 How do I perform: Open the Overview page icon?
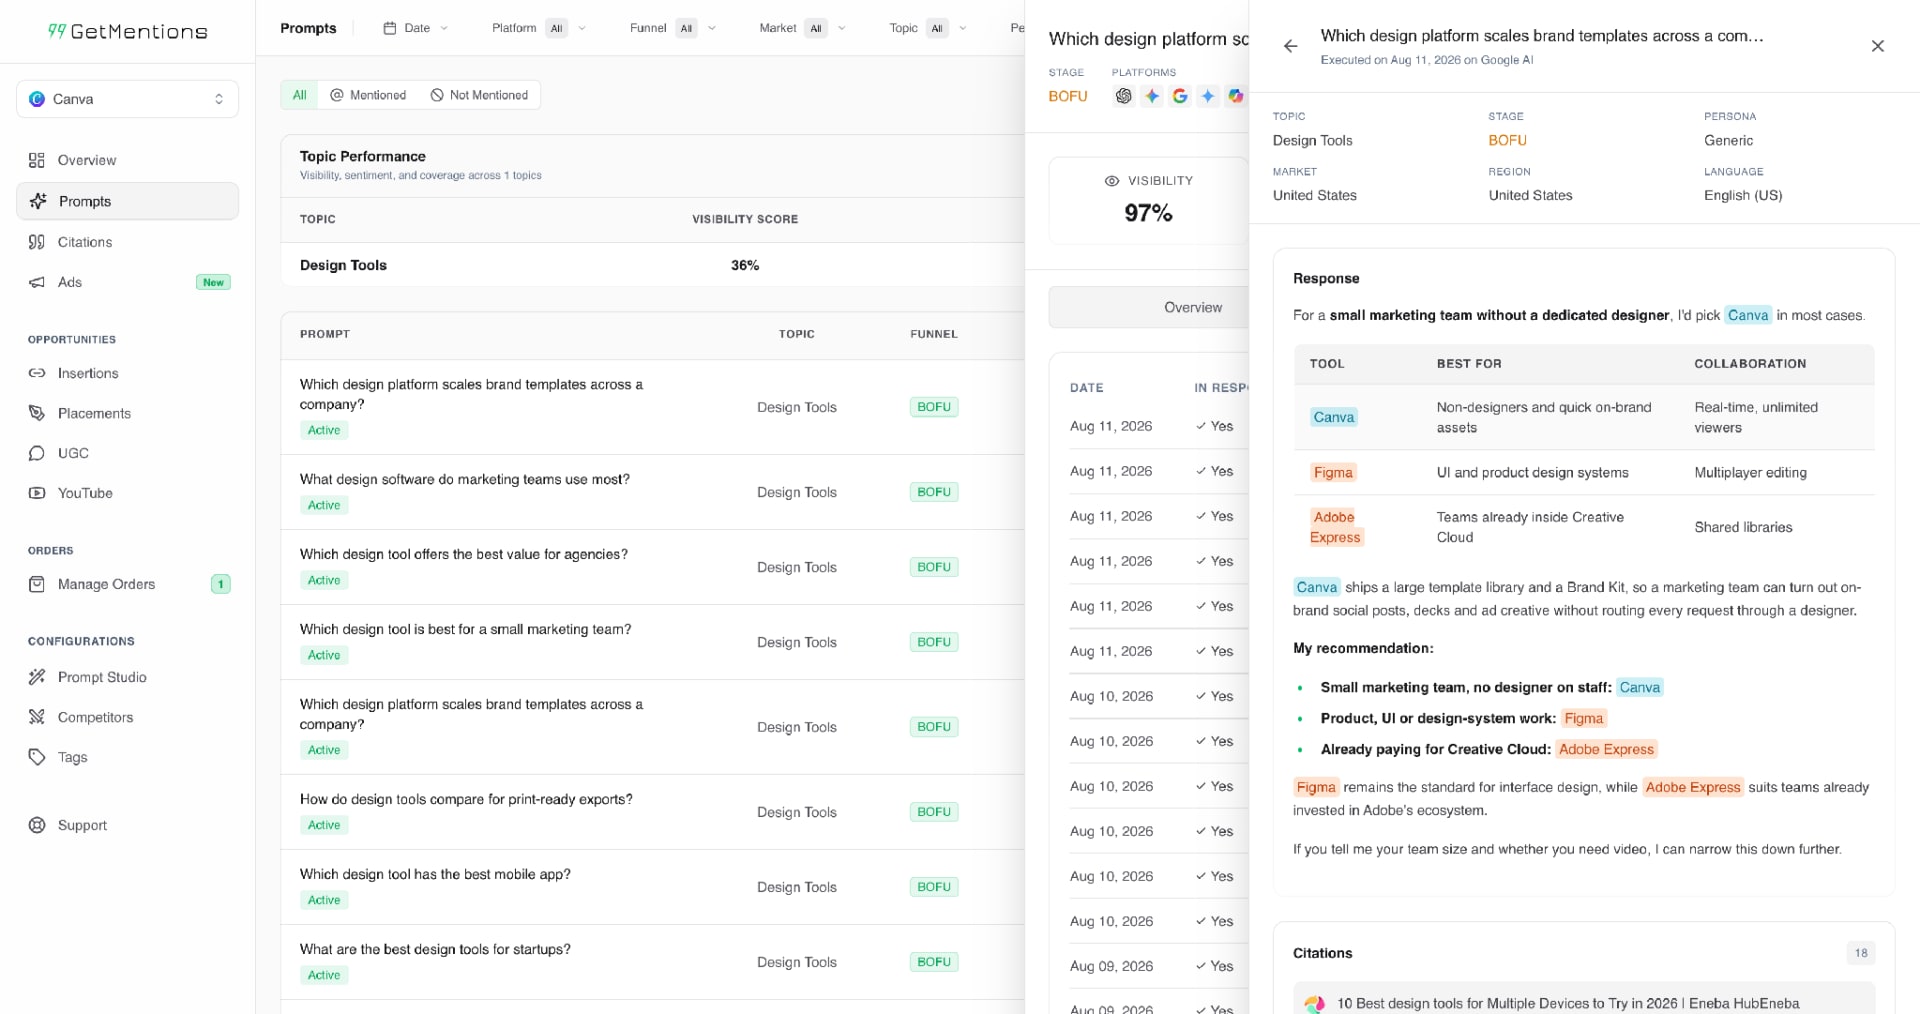(x=37, y=160)
